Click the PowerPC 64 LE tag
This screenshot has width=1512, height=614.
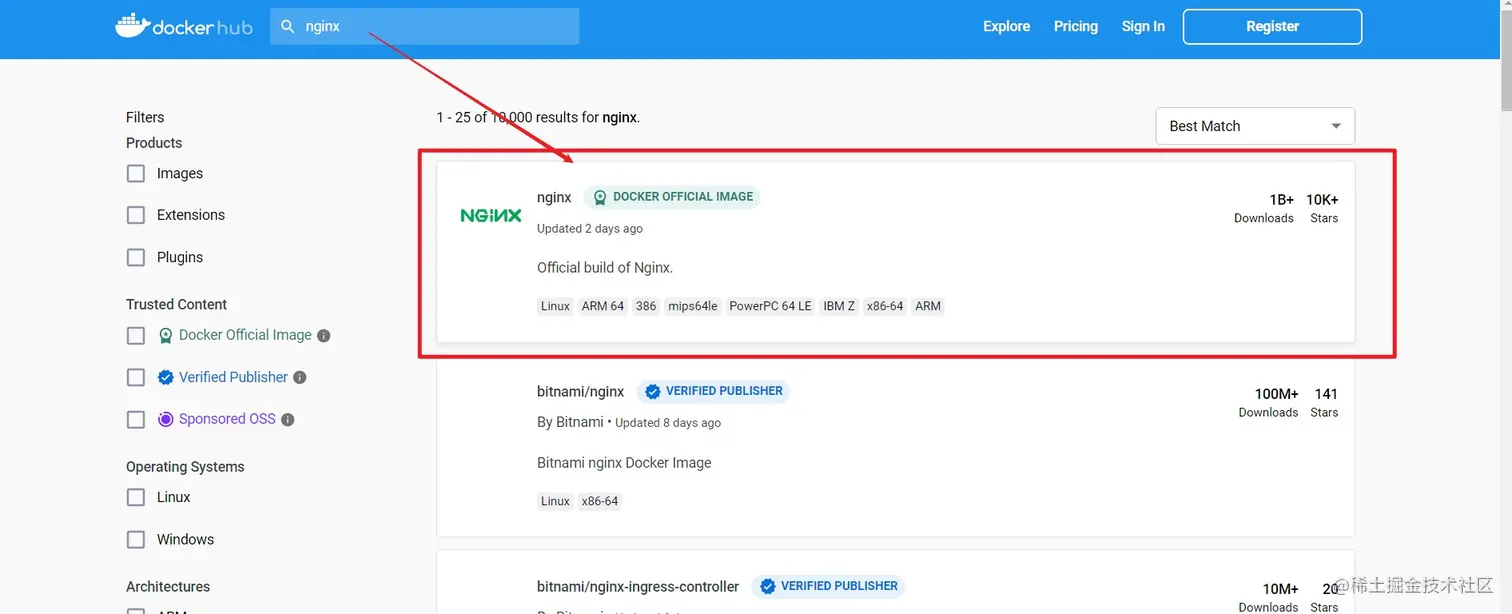(770, 306)
